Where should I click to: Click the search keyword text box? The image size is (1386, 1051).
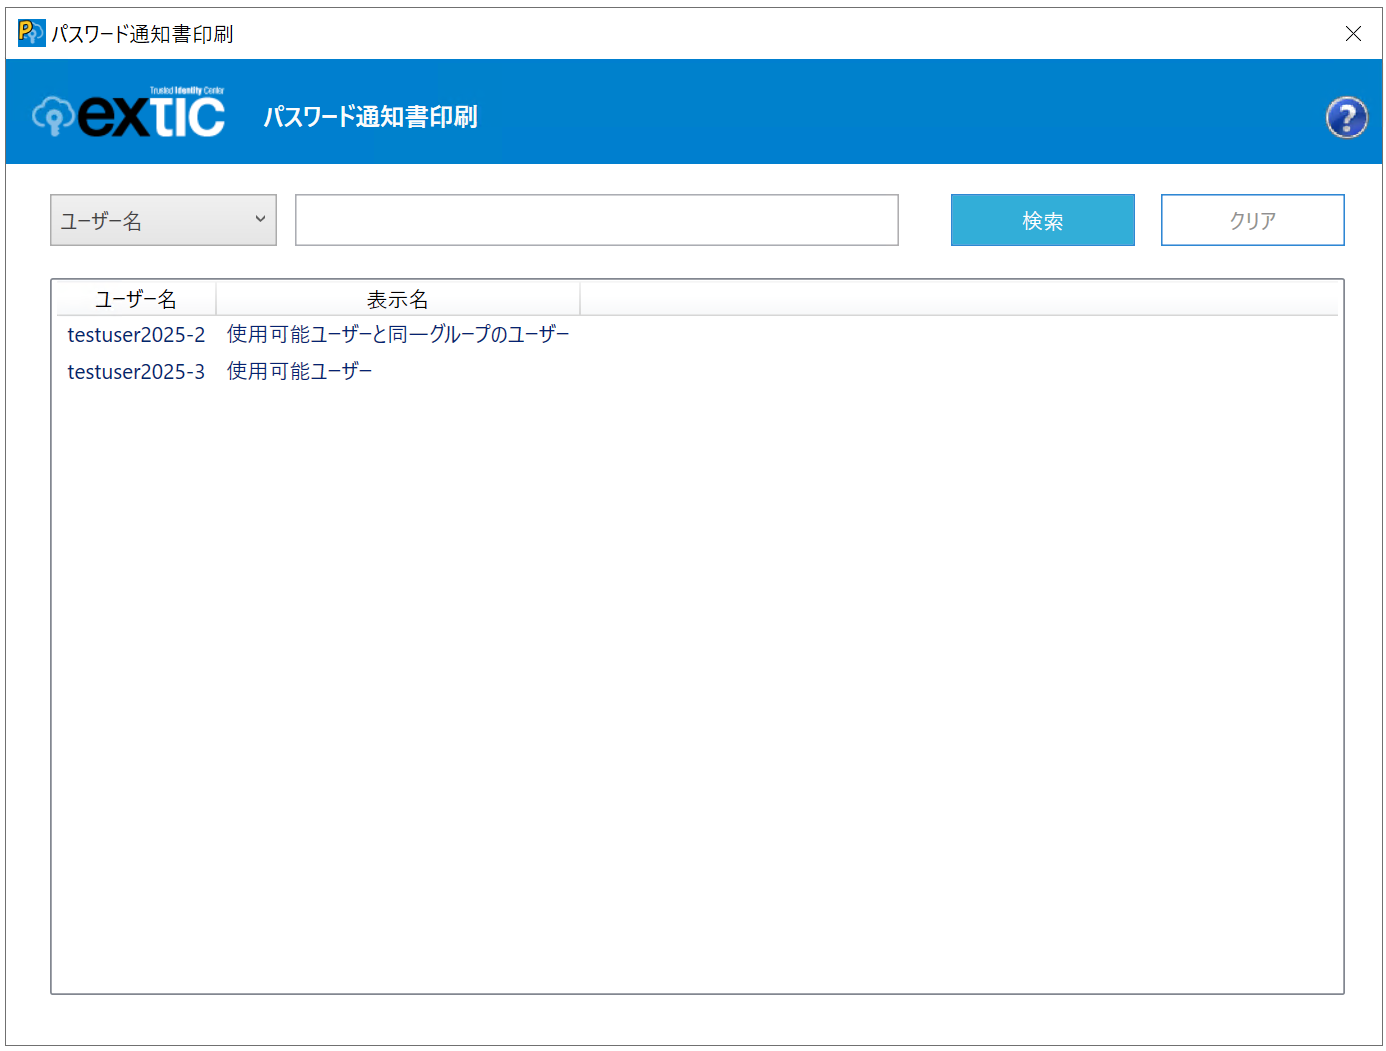coord(597,220)
